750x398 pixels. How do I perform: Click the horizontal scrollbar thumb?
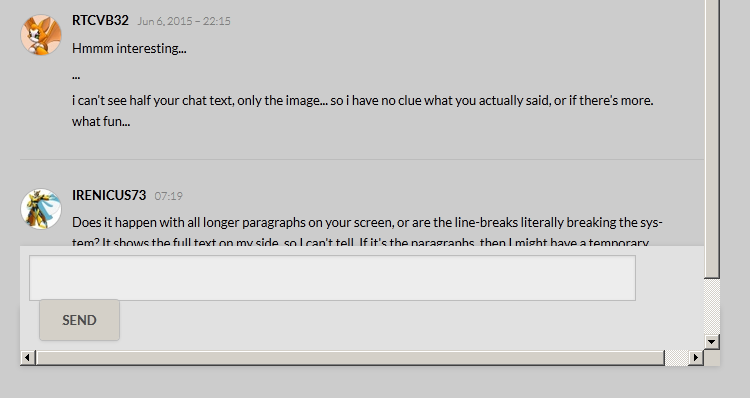click(350, 357)
